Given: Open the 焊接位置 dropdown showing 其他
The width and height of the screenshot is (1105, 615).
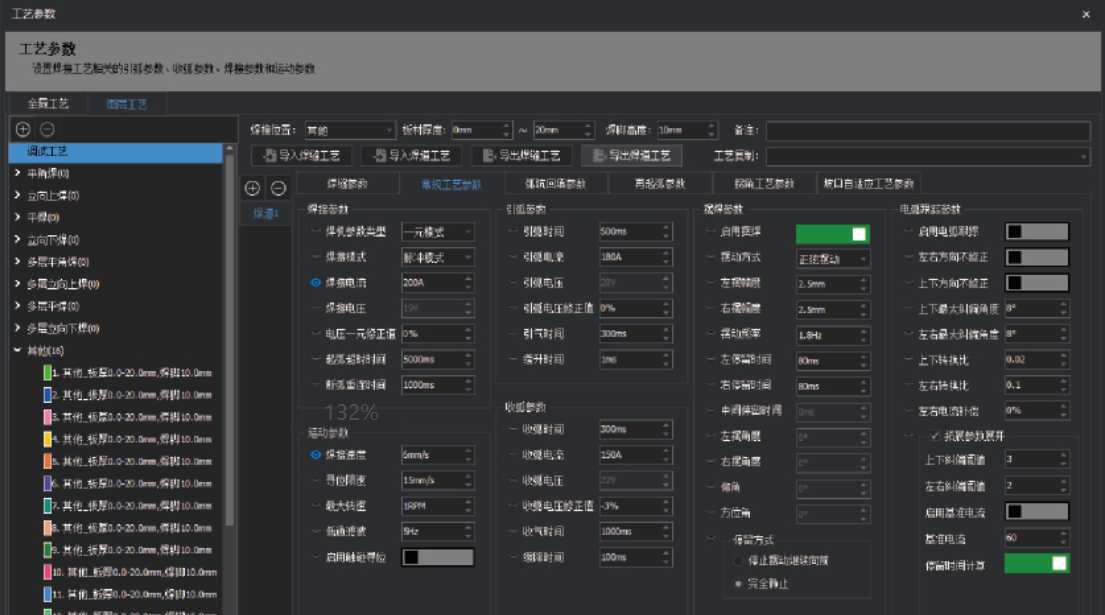Looking at the screenshot, I should [350, 130].
